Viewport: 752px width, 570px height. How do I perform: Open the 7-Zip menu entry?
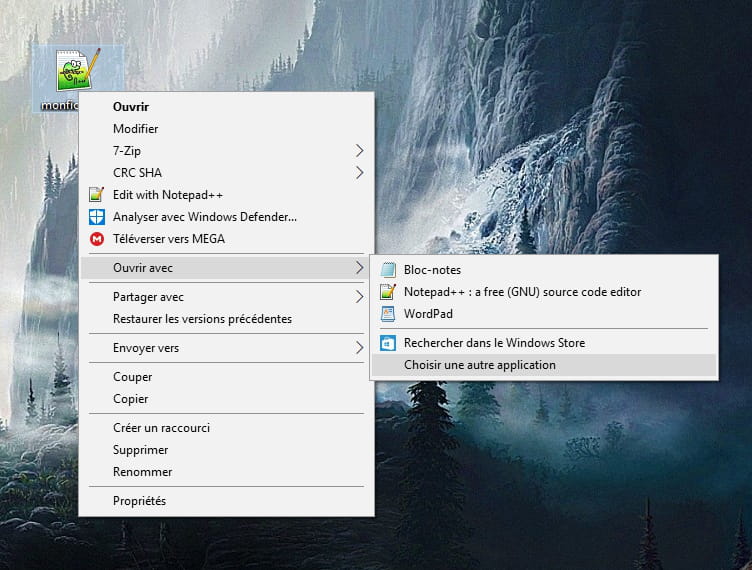(226, 151)
